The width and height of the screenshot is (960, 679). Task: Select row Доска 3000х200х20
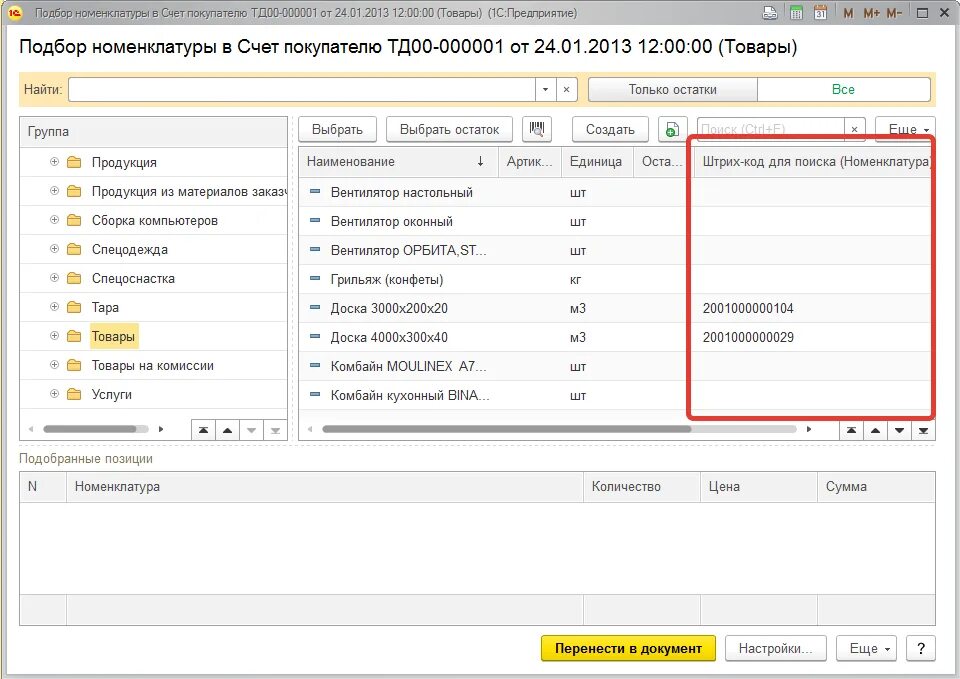pyautogui.click(x=615, y=308)
